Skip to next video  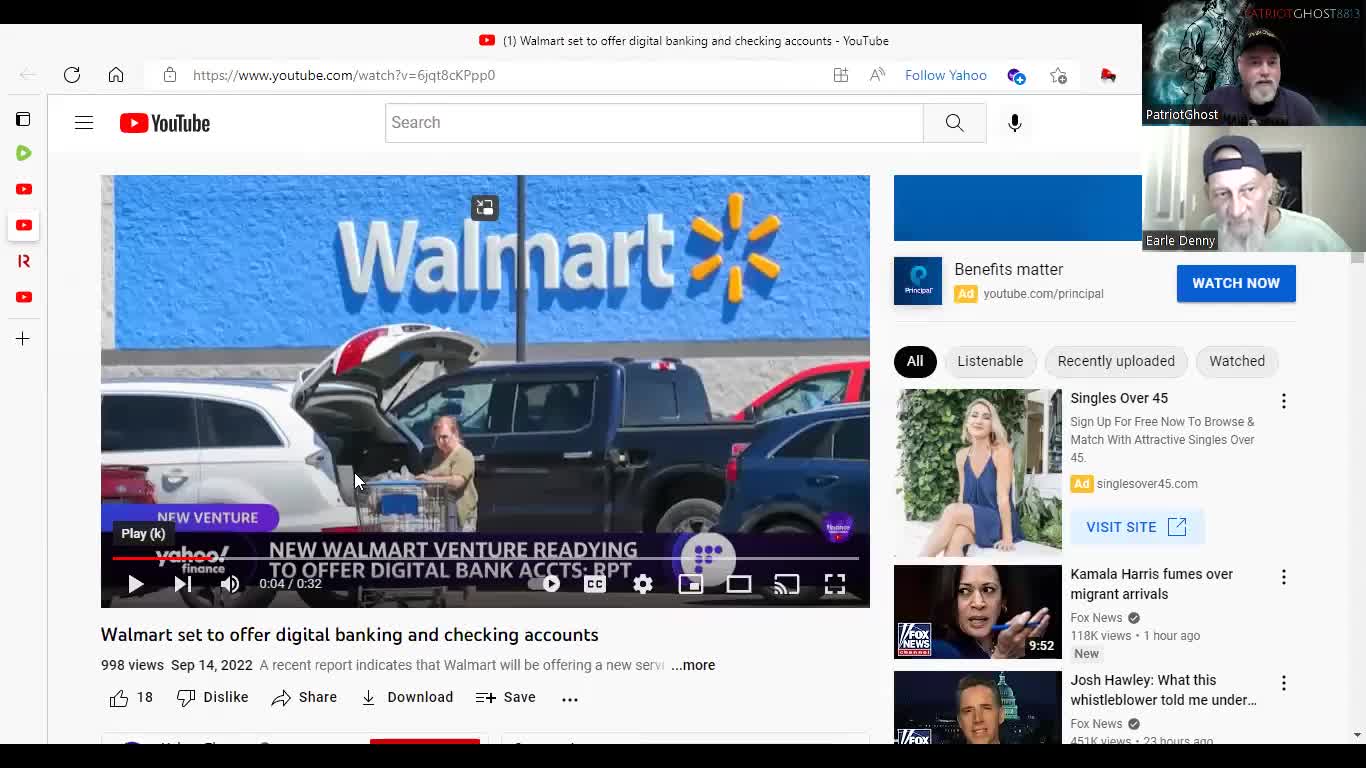[183, 584]
